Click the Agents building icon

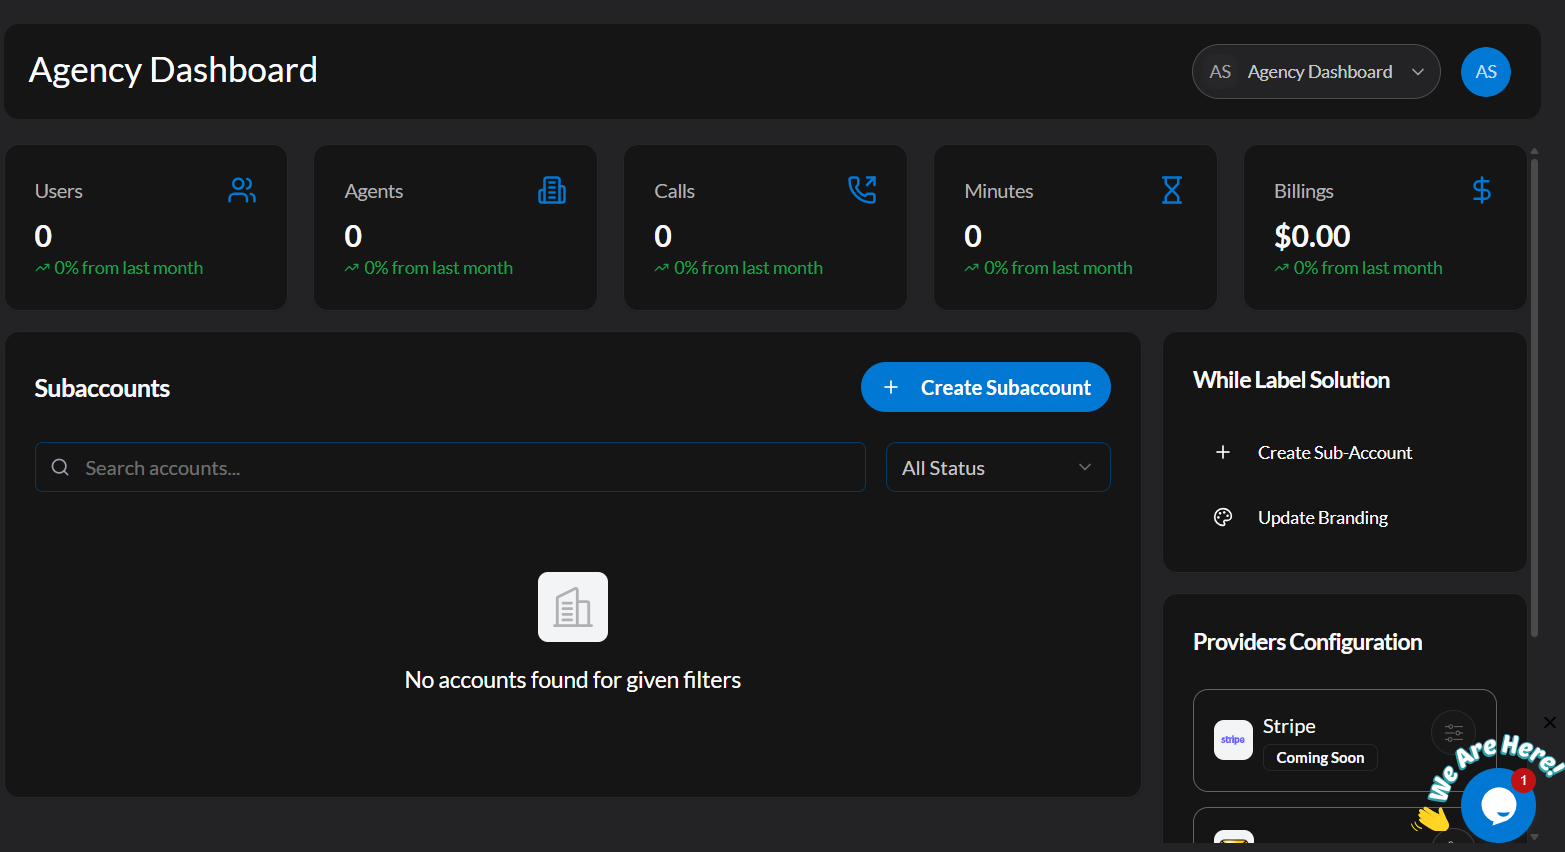click(552, 190)
